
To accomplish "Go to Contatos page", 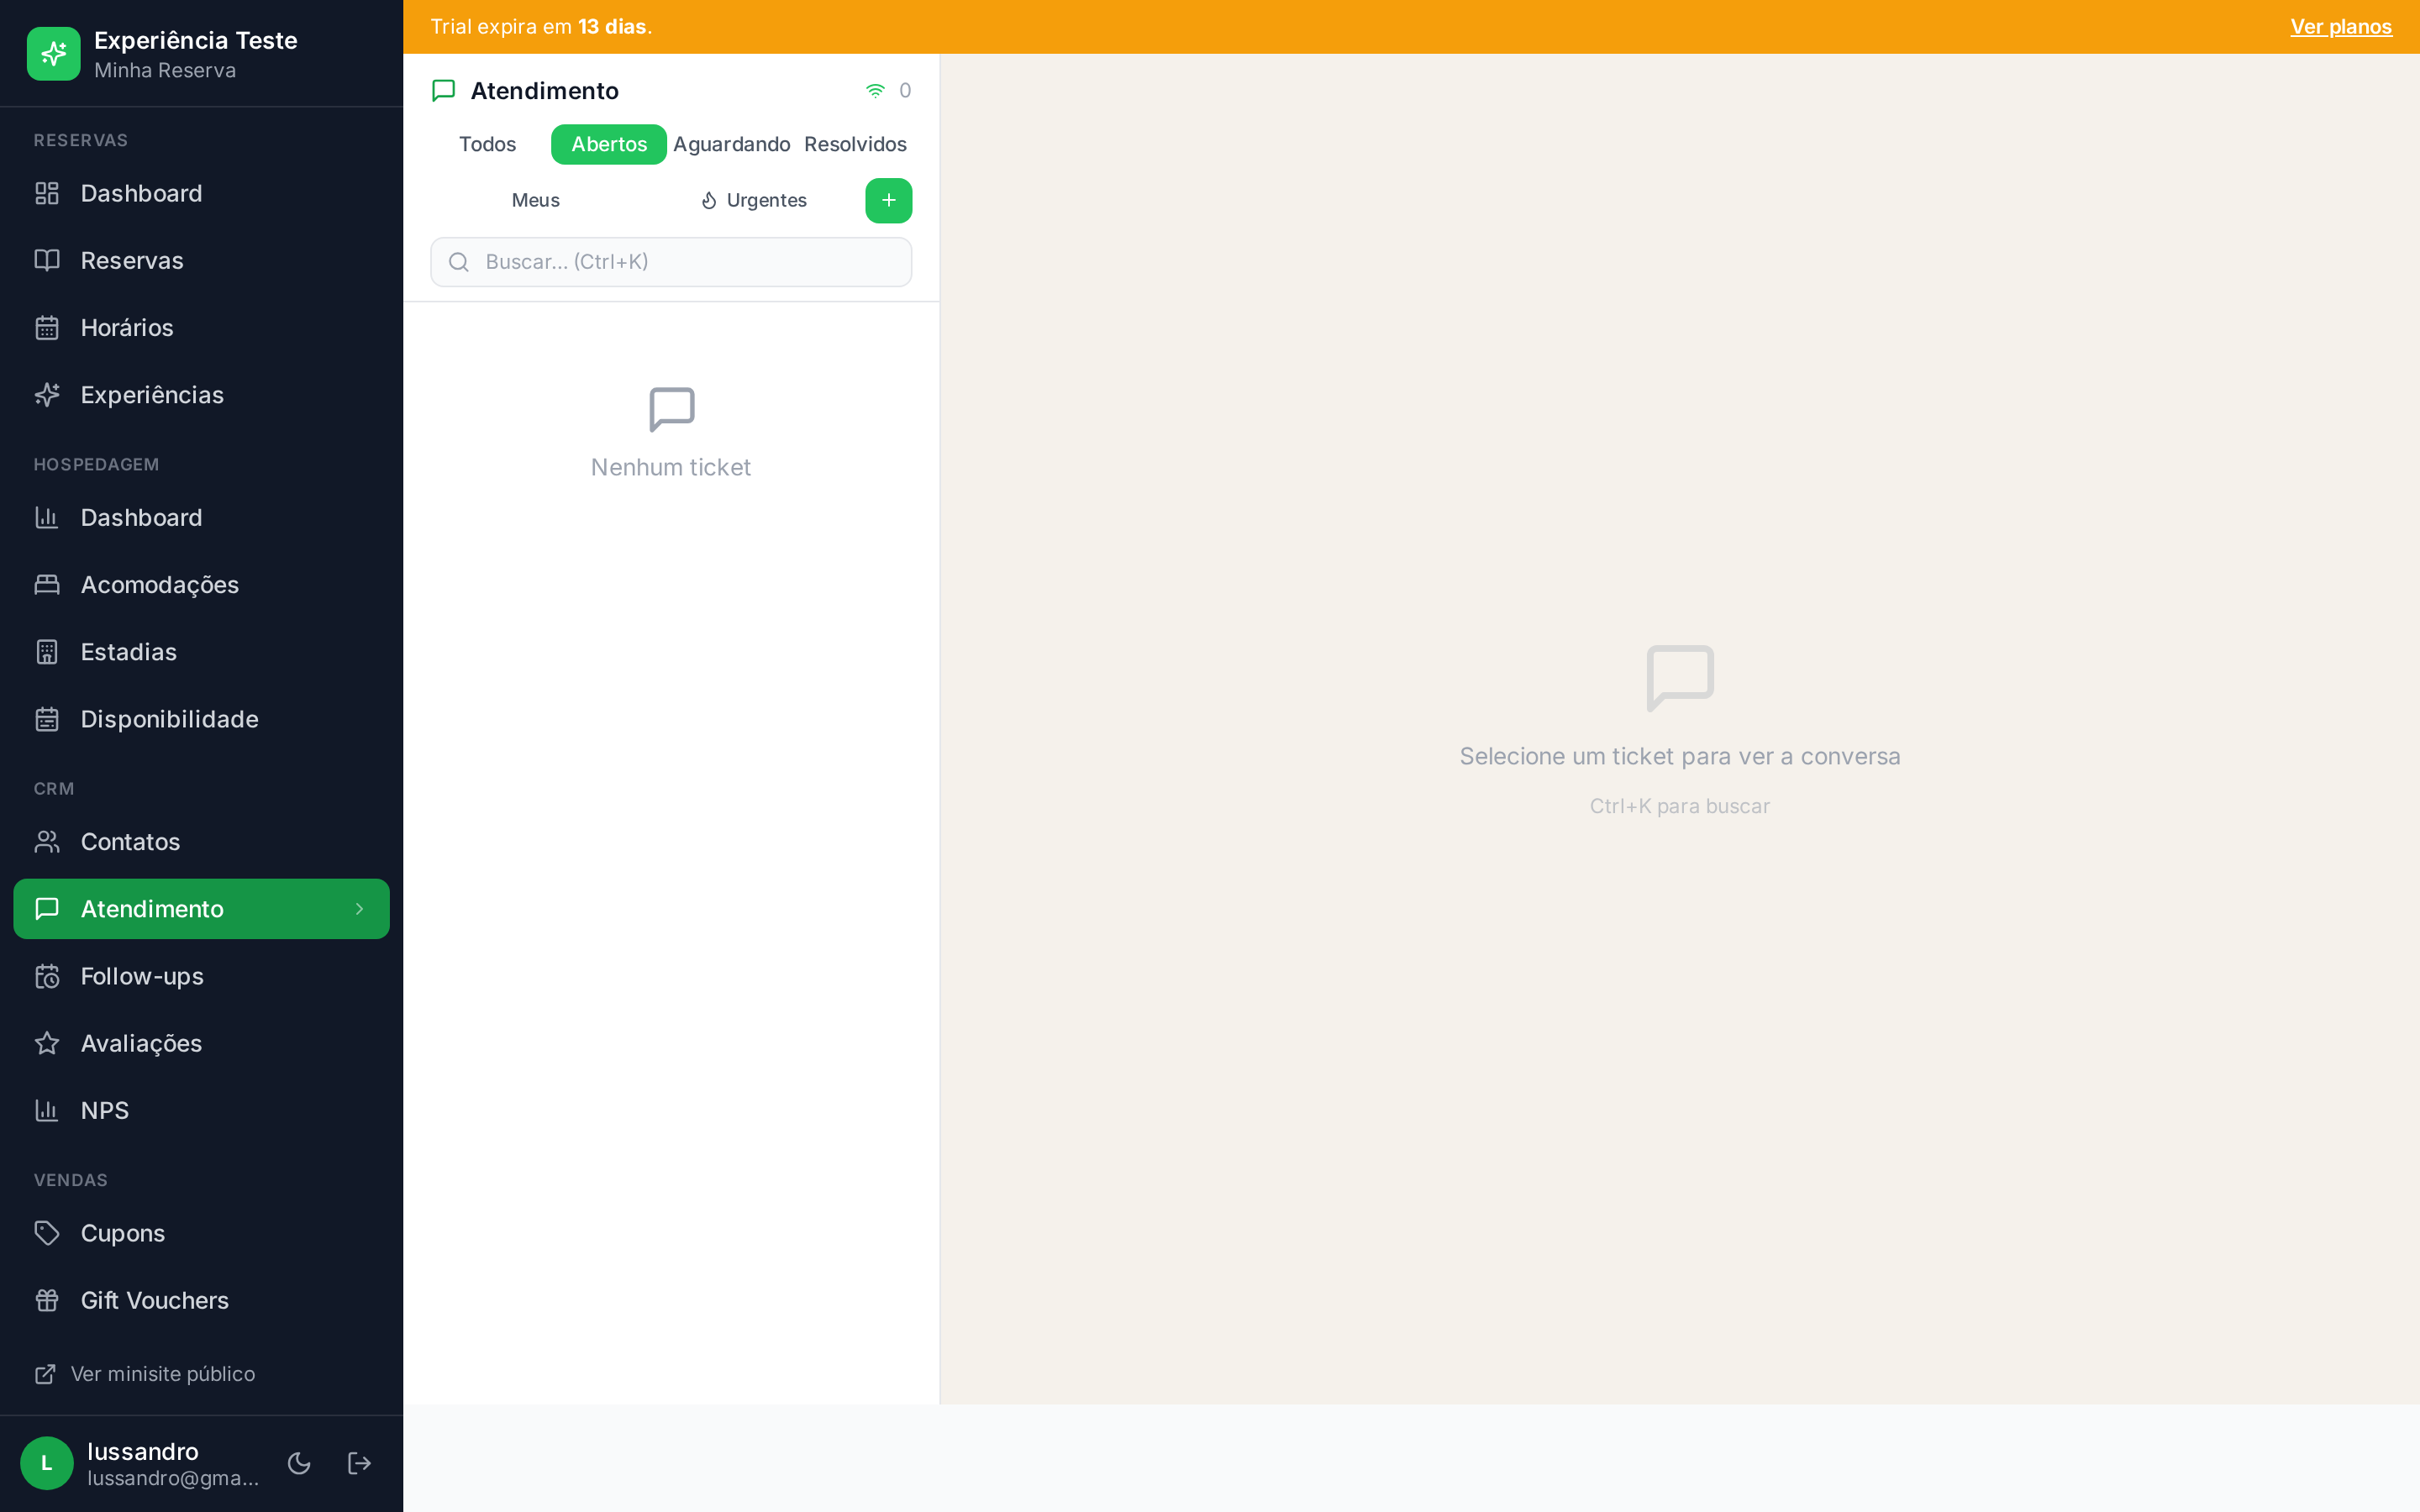I will [x=201, y=841].
